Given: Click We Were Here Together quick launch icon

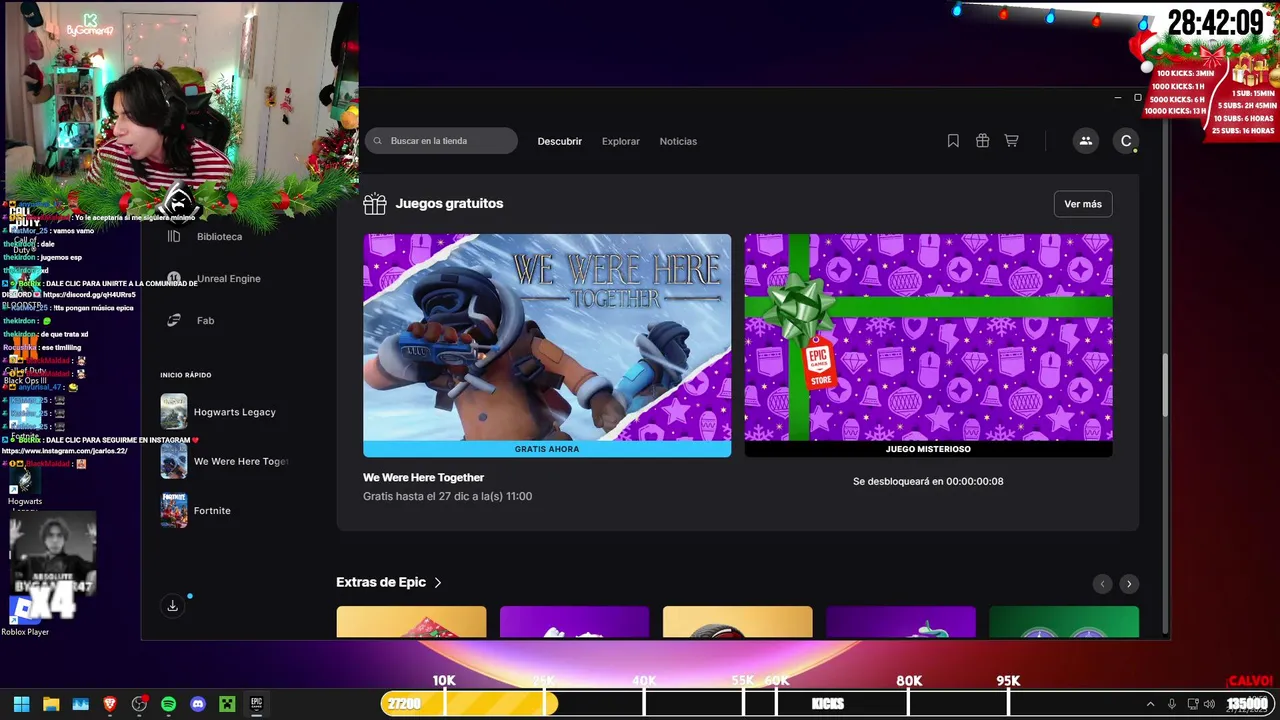Looking at the screenshot, I should click(174, 461).
